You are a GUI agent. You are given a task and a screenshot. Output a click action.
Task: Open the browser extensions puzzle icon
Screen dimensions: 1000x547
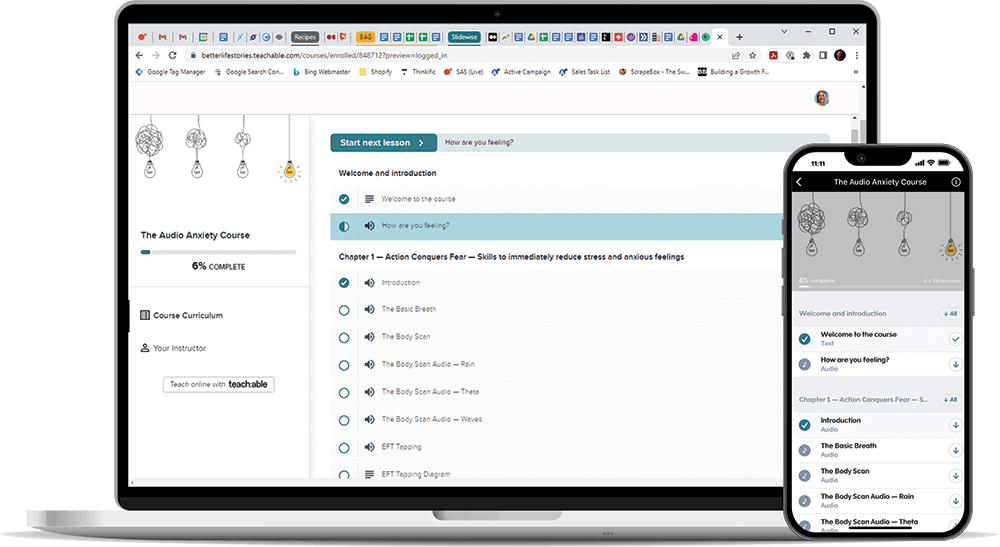click(x=806, y=56)
